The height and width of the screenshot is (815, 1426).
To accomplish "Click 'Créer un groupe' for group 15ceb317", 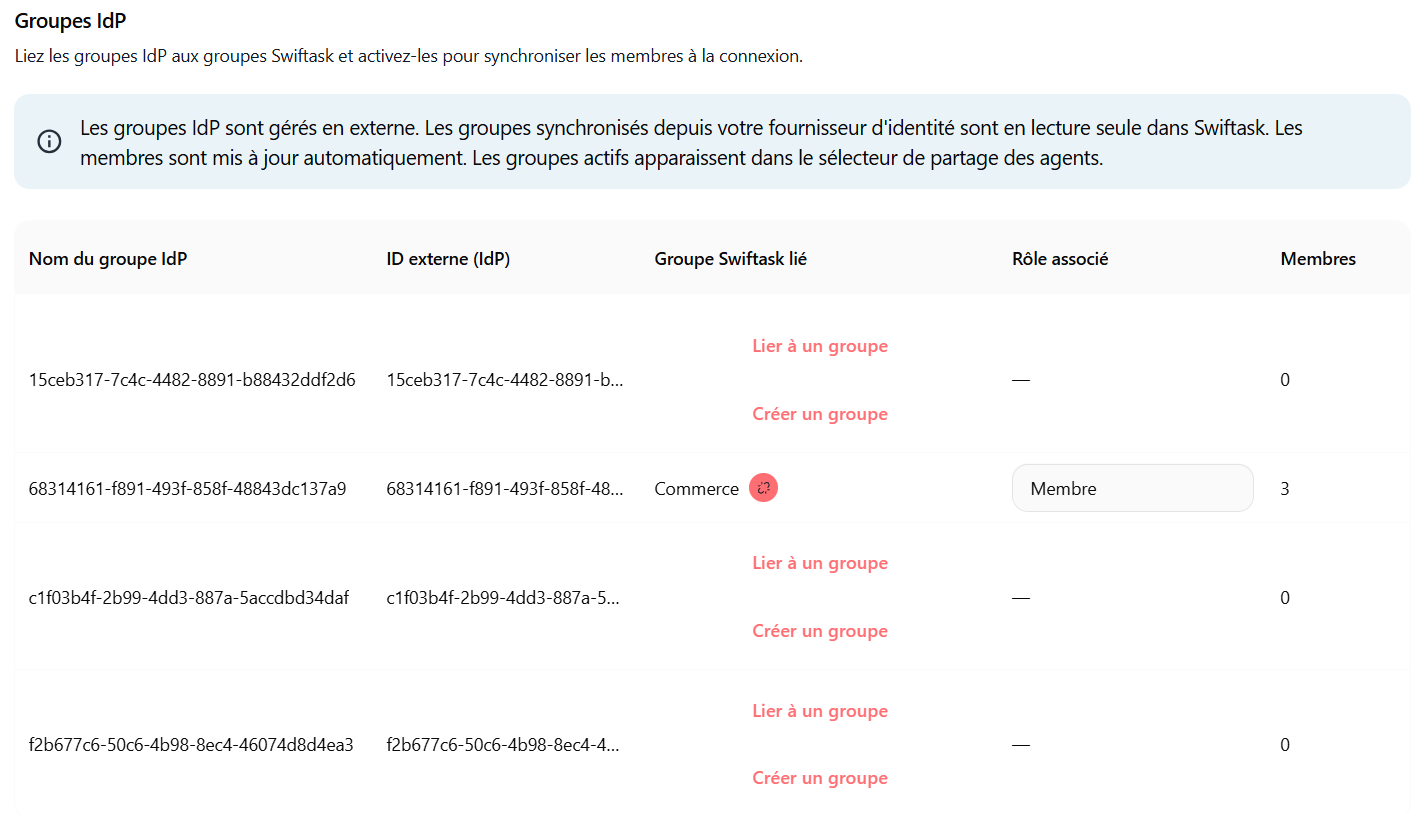I will [820, 414].
